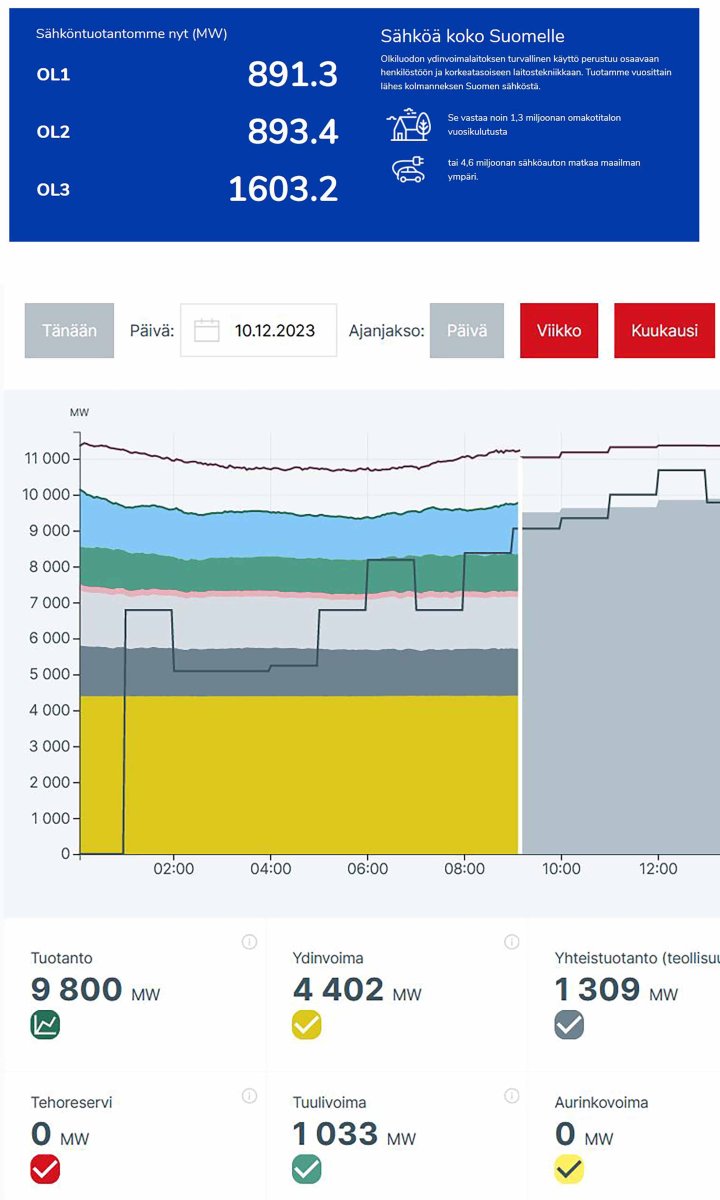
Task: Open info icon on Ydinvoima card
Action: coord(511,942)
